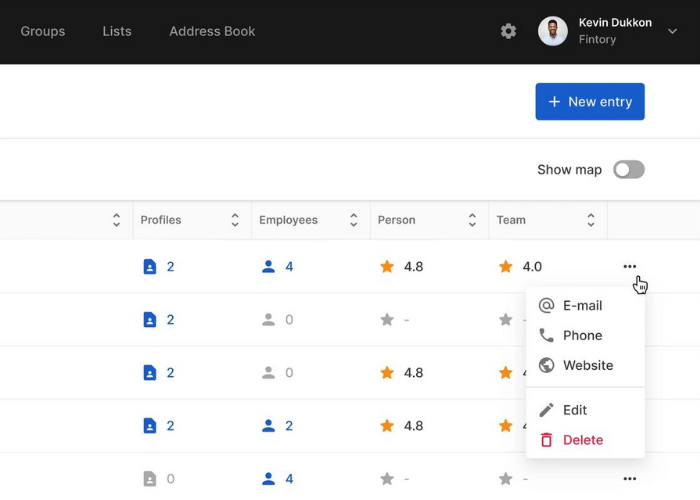Sort by the Profiles column
This screenshot has width=700, height=500.
(235, 220)
